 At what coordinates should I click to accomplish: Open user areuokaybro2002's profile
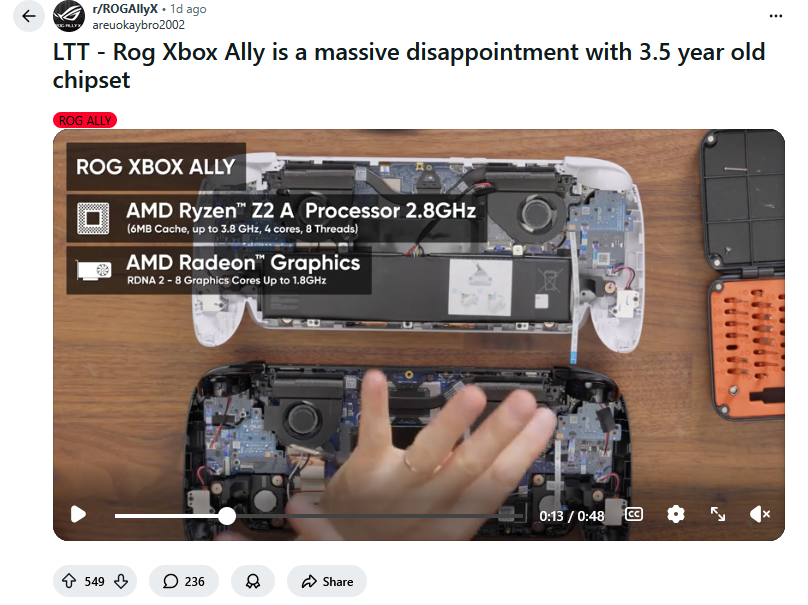point(139,25)
